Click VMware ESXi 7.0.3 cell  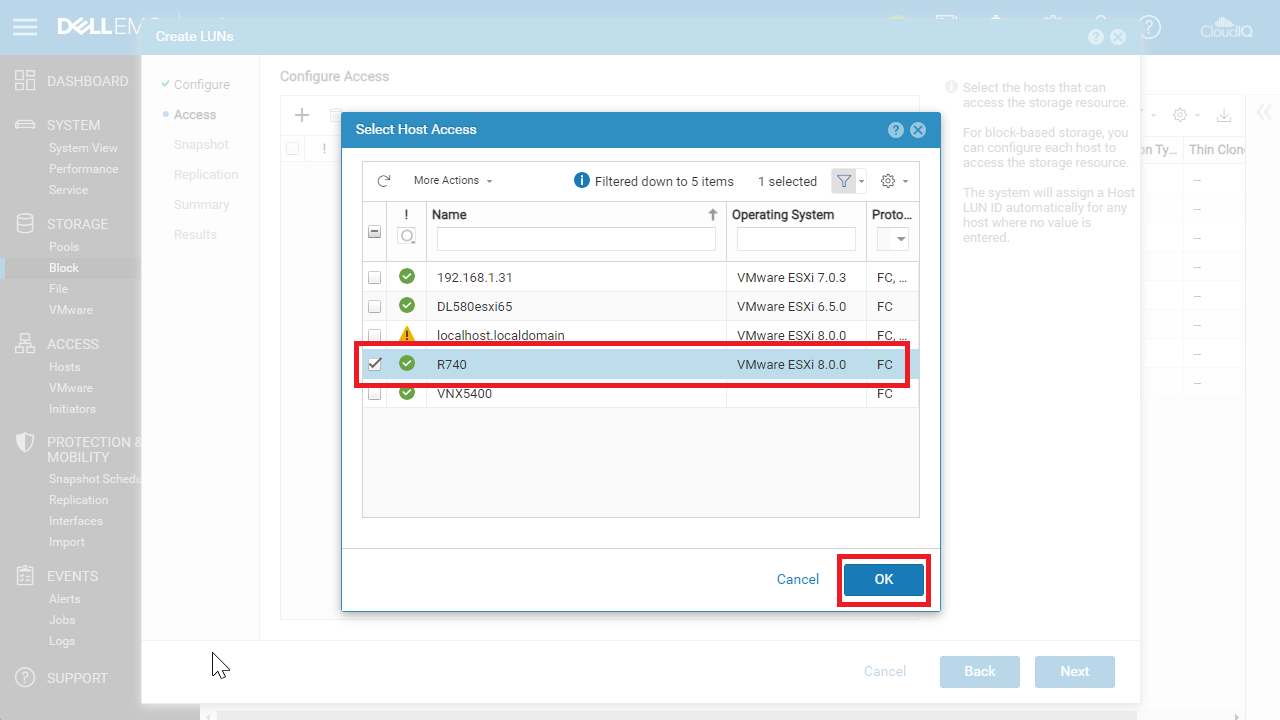point(791,278)
